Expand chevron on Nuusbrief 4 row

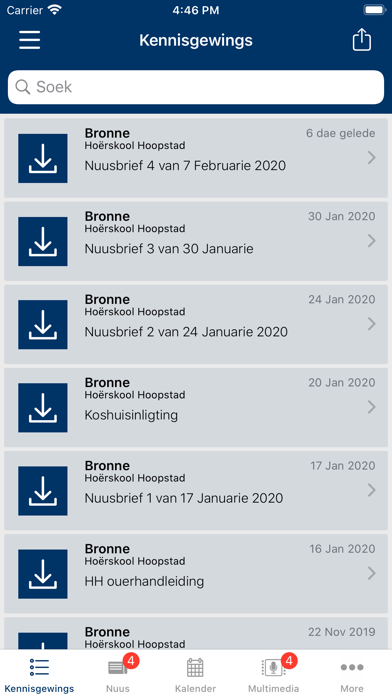coord(372,158)
